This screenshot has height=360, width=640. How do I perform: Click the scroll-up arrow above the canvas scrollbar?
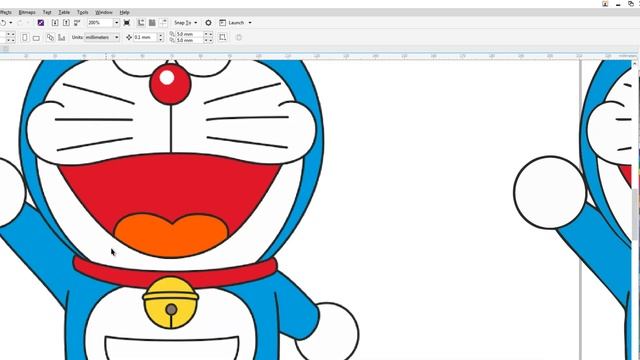634,64
